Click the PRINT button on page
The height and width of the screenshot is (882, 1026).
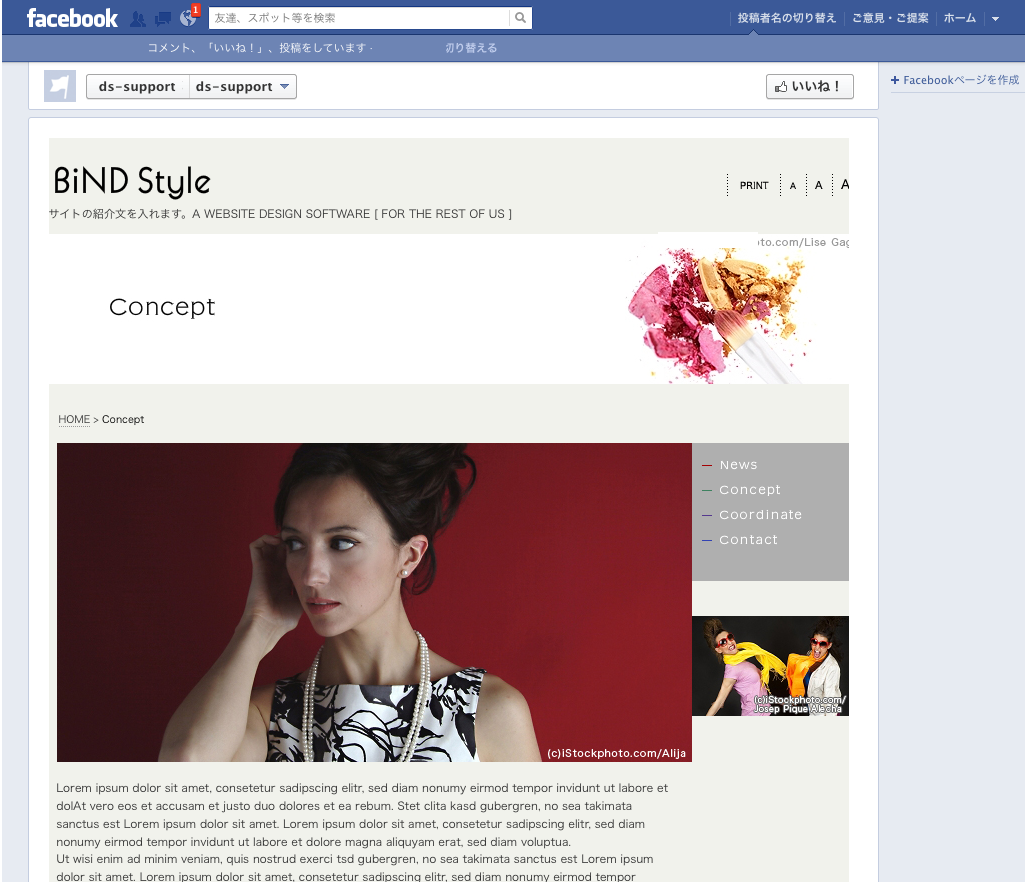pyautogui.click(x=754, y=185)
